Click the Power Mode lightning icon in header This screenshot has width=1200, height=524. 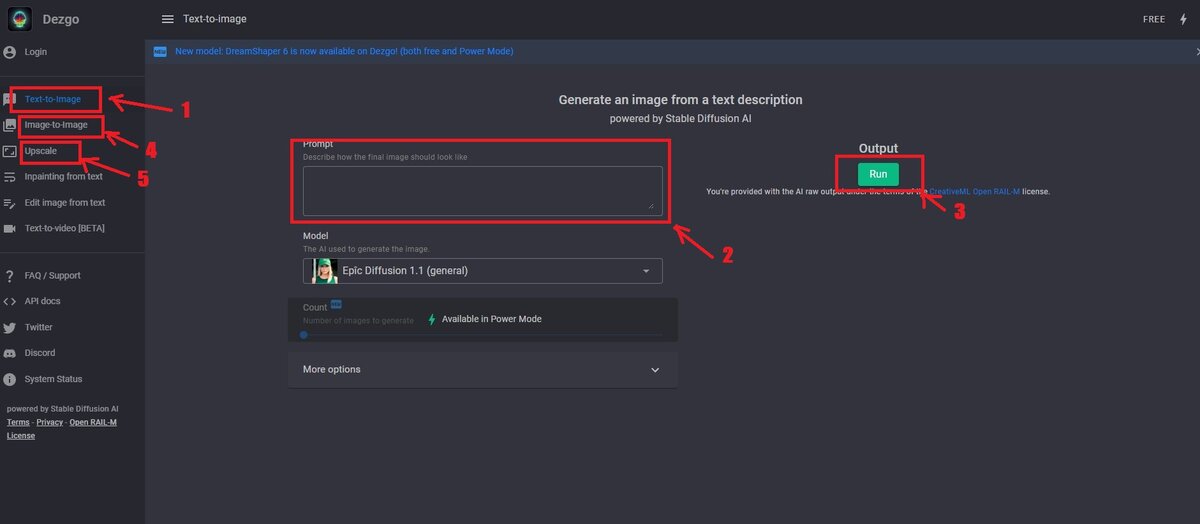coord(1184,19)
